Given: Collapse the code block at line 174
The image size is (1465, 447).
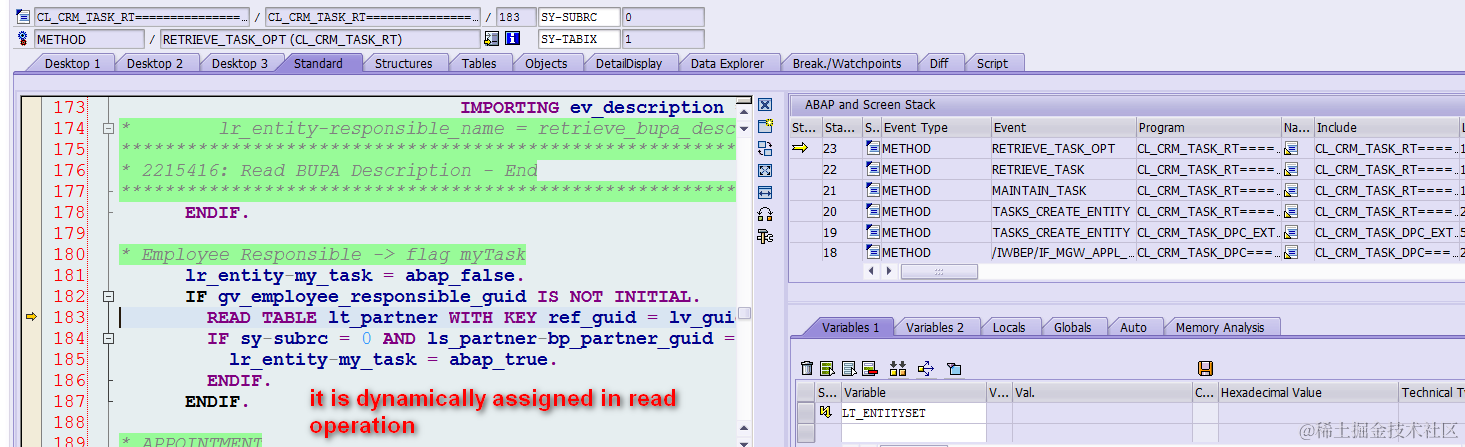Looking at the screenshot, I should (107, 129).
